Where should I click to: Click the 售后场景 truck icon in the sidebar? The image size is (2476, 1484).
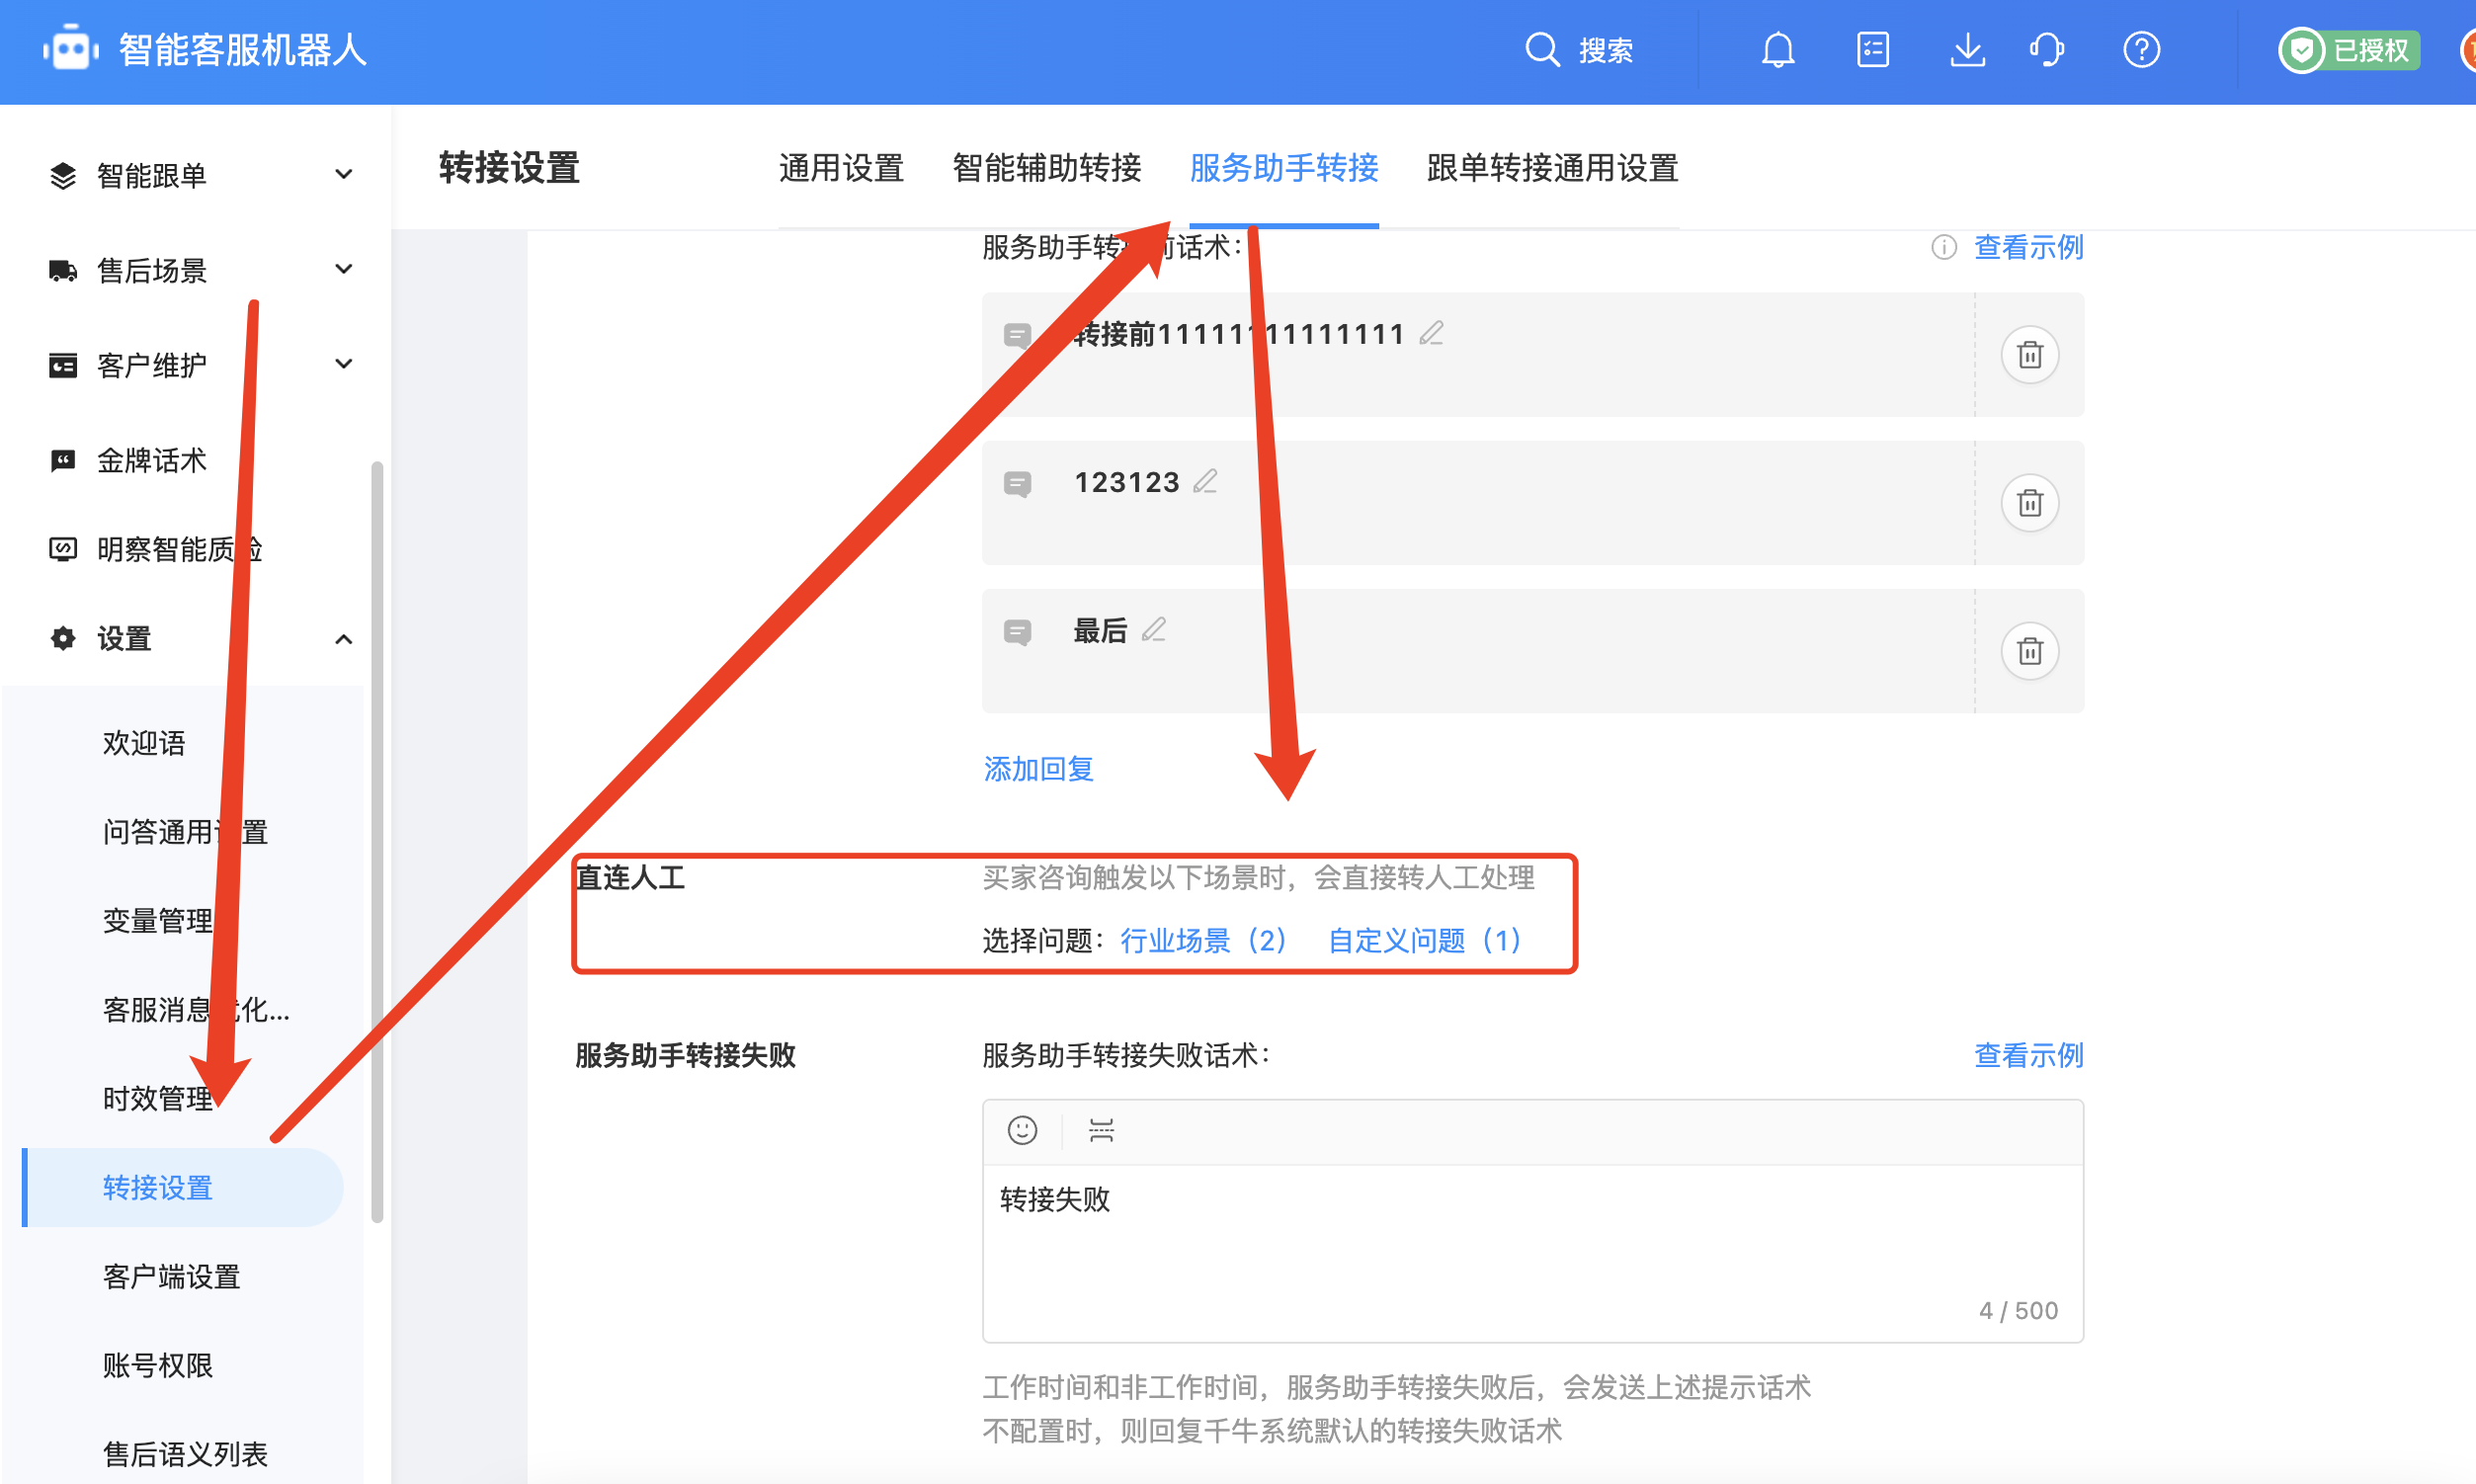(x=63, y=270)
